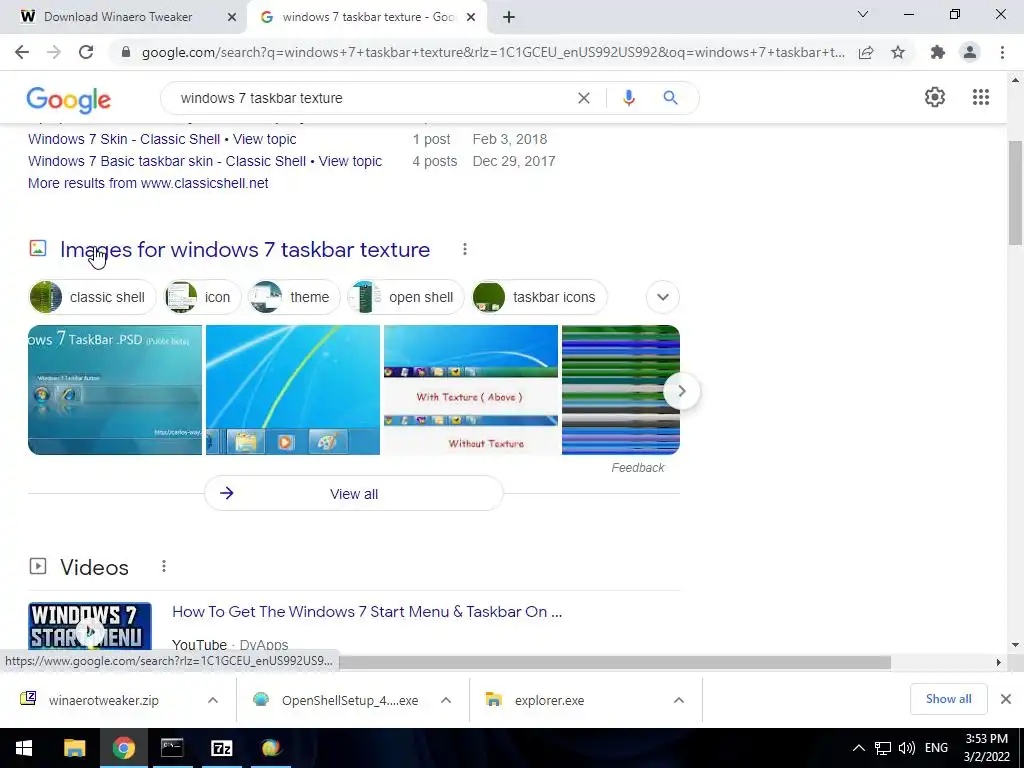The width and height of the screenshot is (1024, 768).
Task: Click the Feedback link under images
Action: point(637,468)
